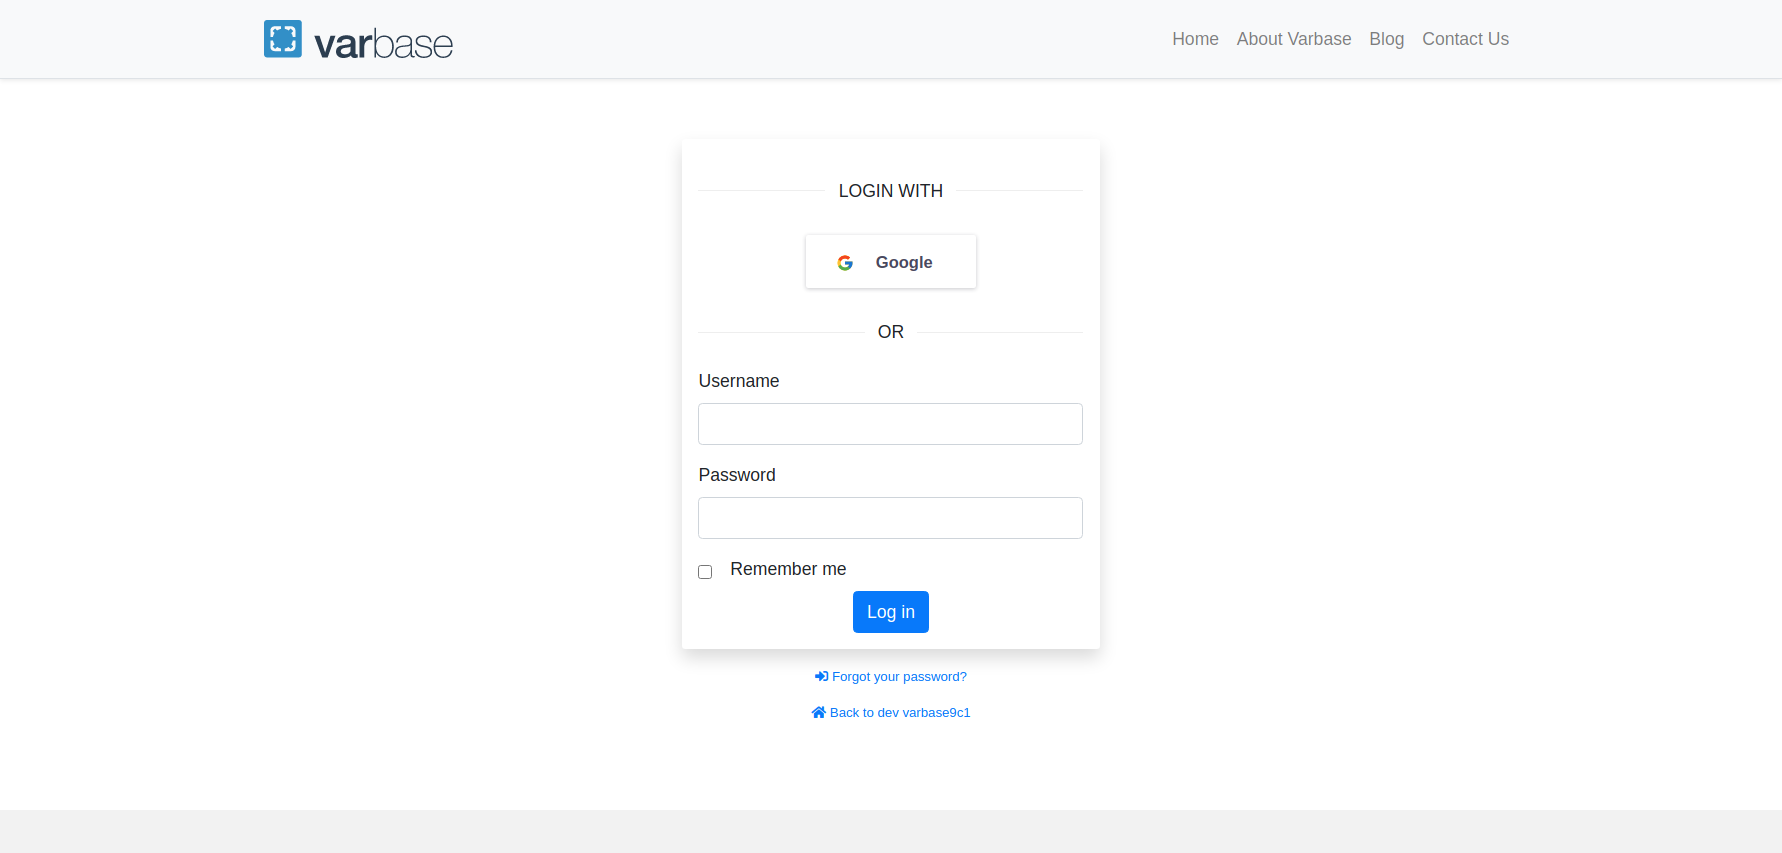Open the Blog navigation link
This screenshot has width=1782, height=853.
(1386, 39)
